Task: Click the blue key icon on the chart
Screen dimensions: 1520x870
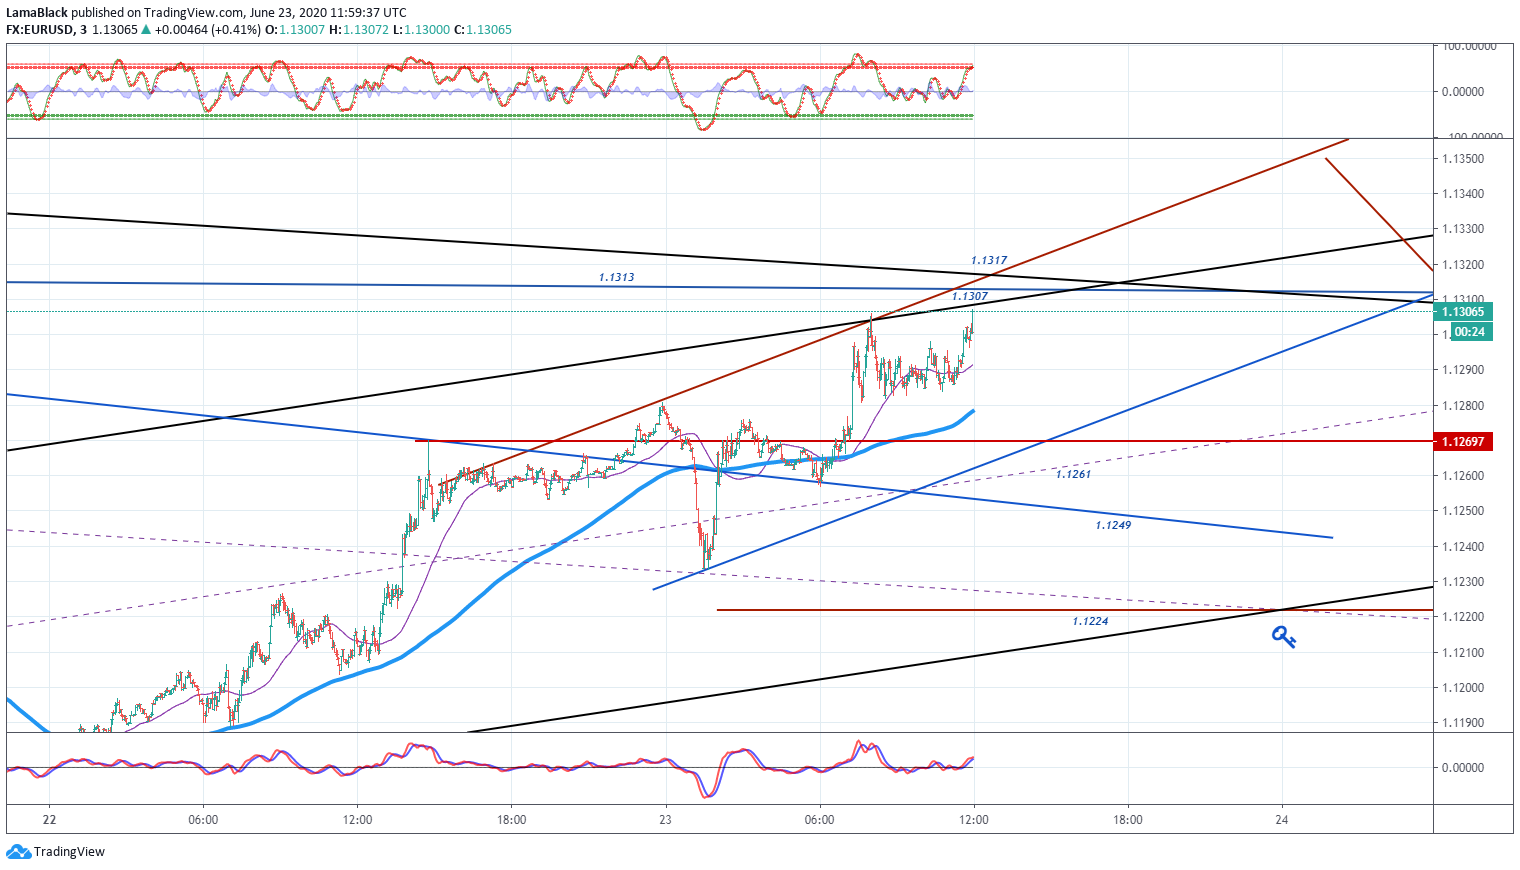Action: click(x=1283, y=636)
